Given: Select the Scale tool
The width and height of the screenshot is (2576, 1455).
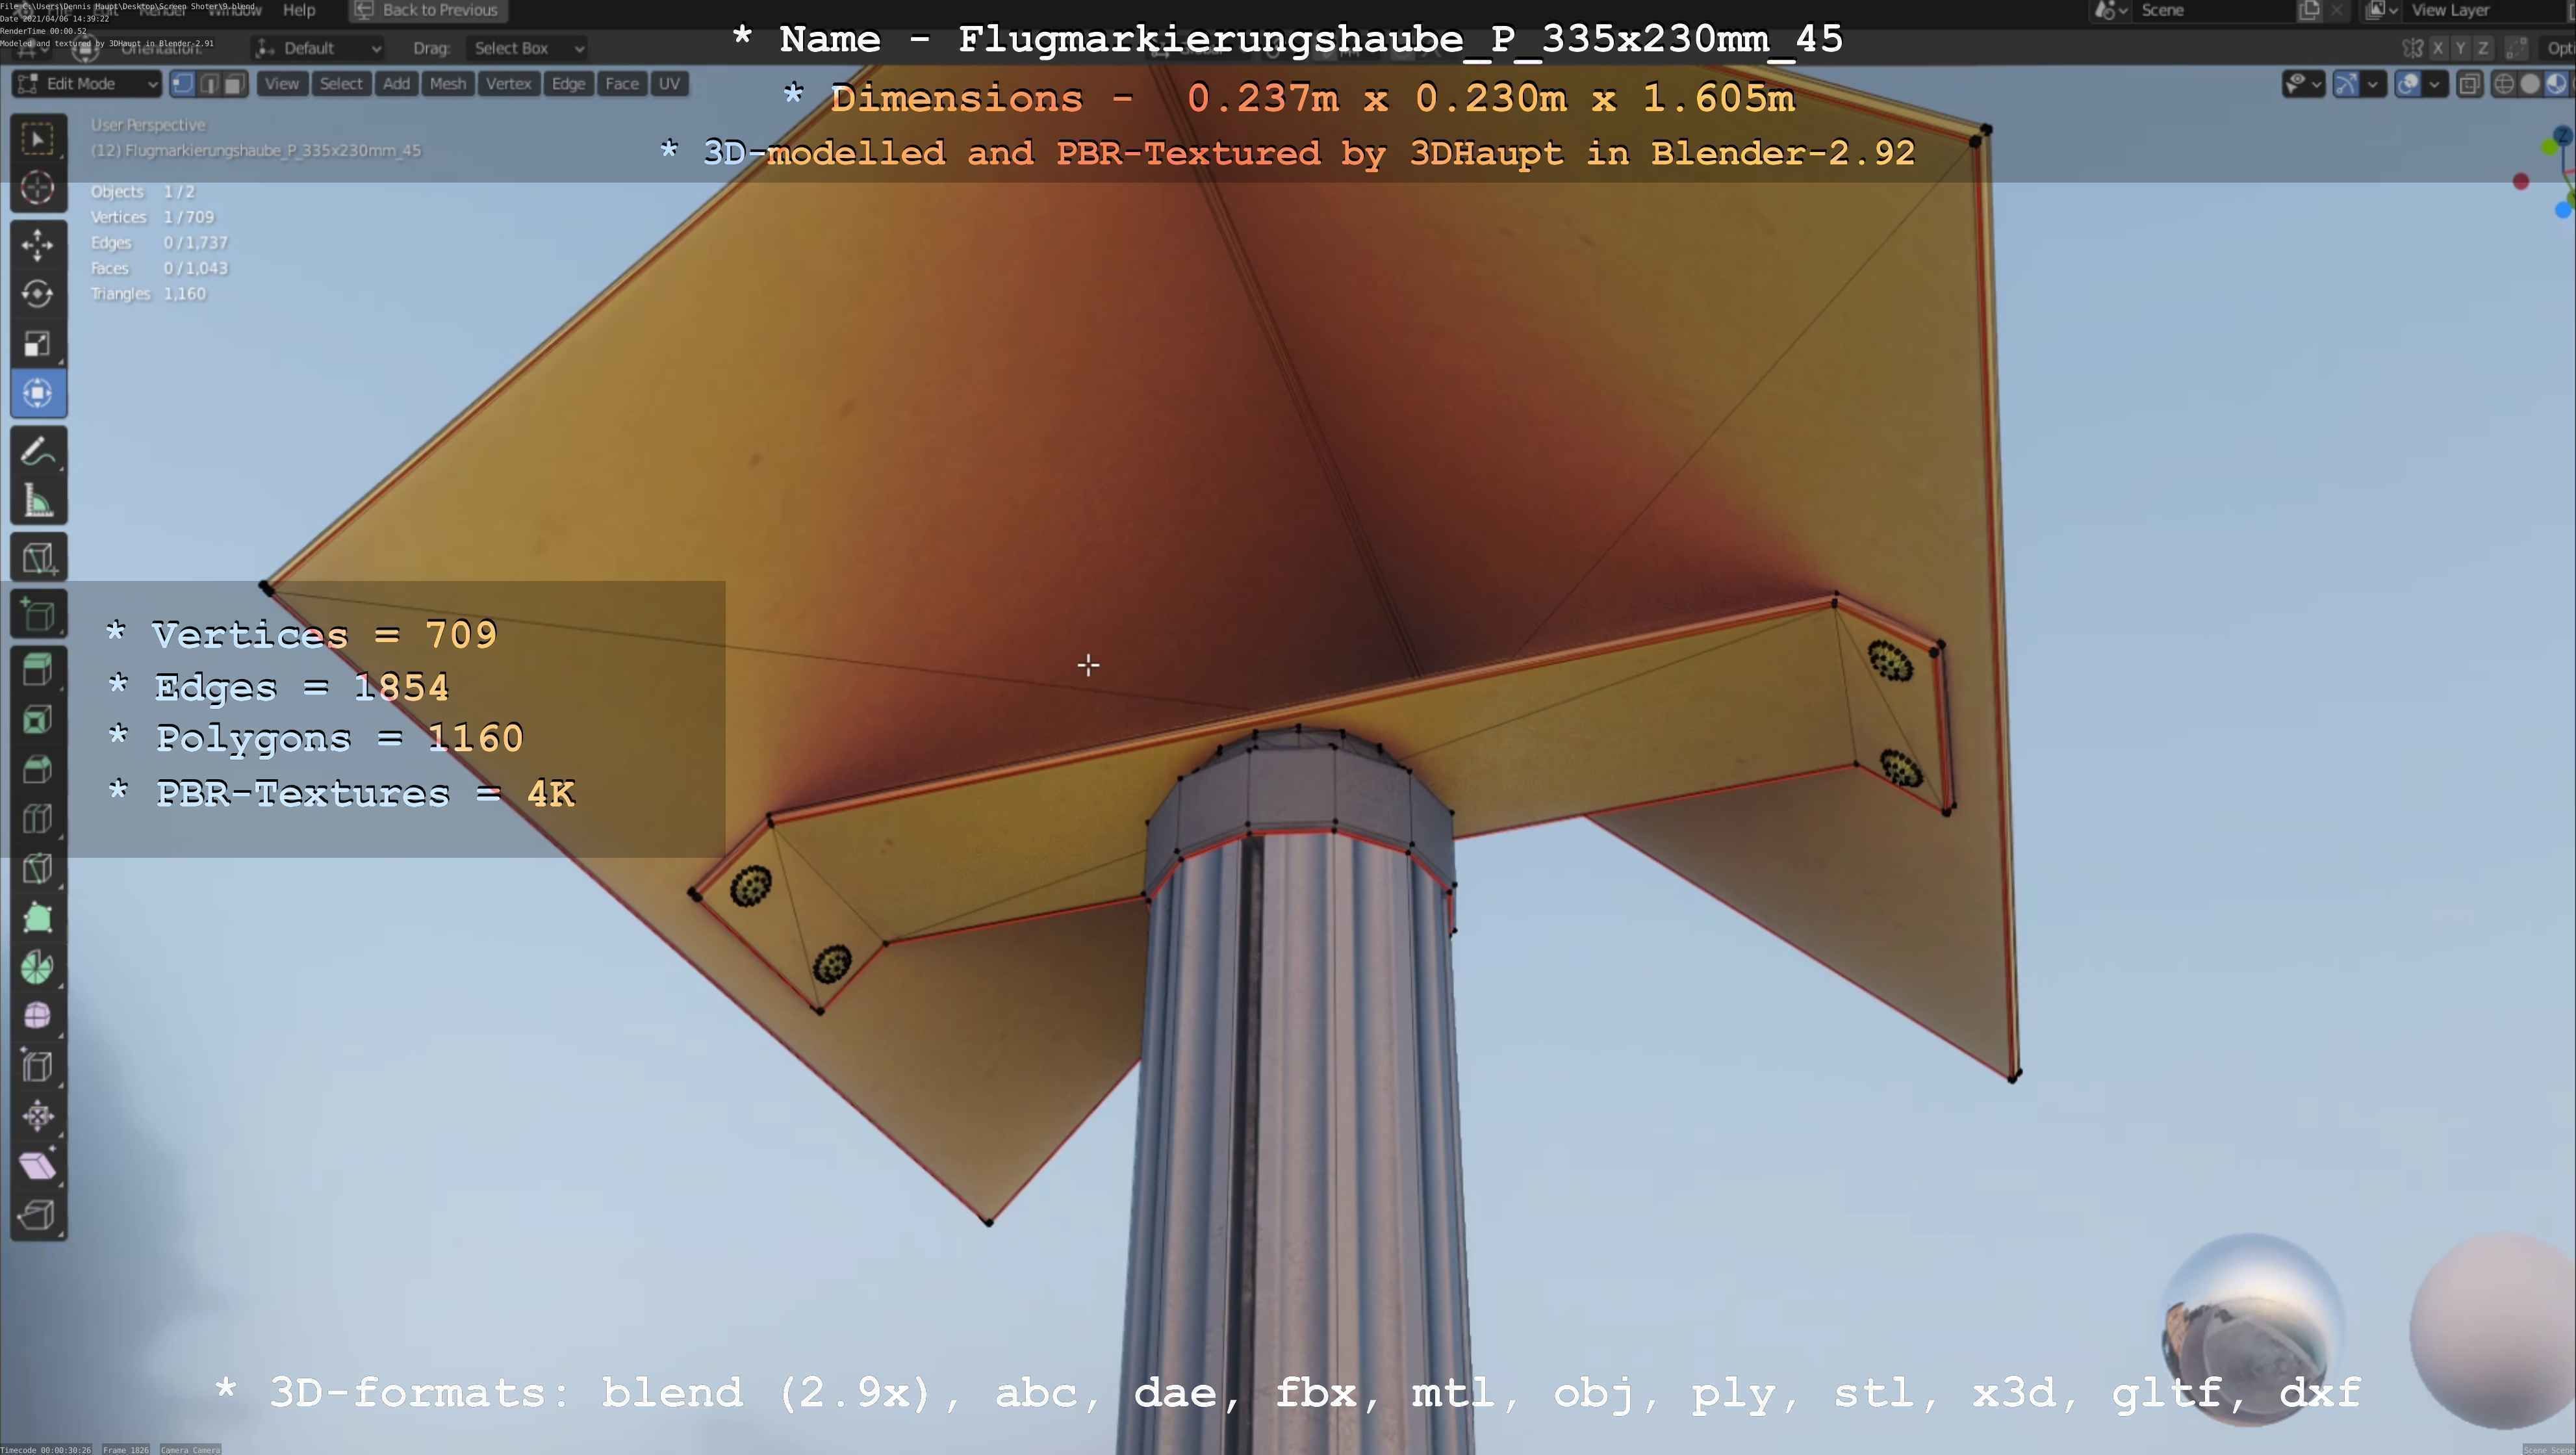Looking at the screenshot, I should tap(38, 344).
